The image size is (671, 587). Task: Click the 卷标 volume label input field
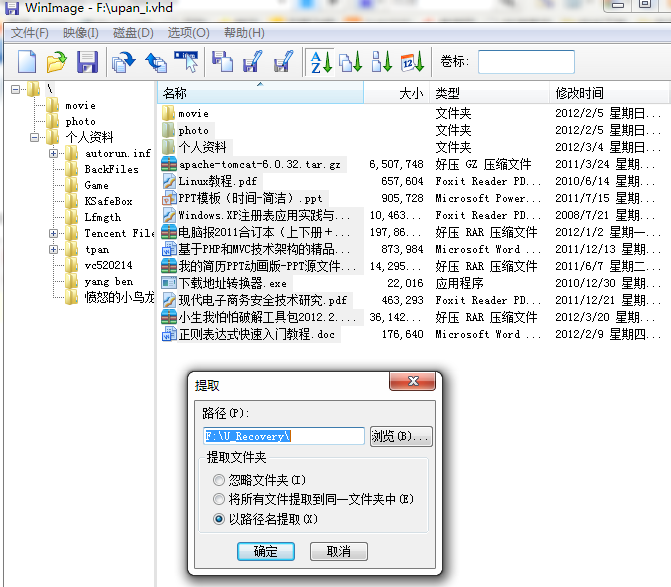click(526, 62)
